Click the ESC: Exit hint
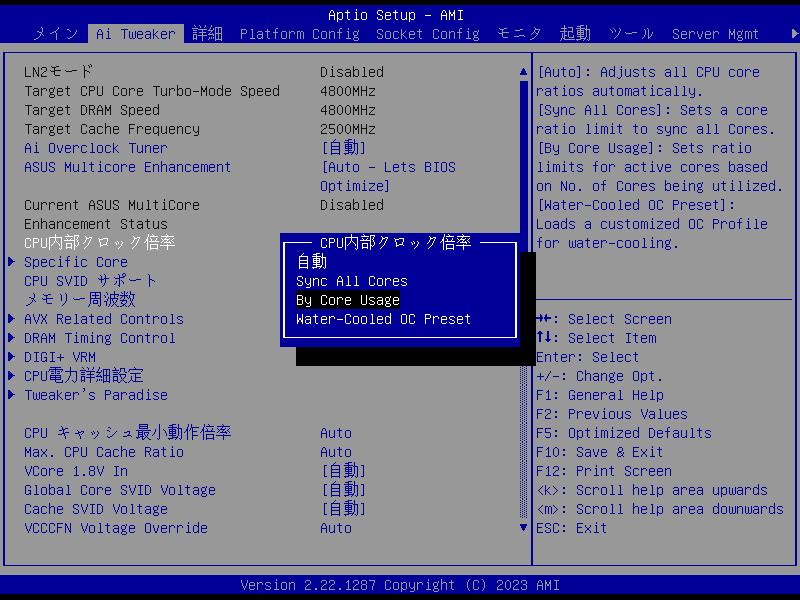This screenshot has height=600, width=800. pyautogui.click(x=571, y=528)
